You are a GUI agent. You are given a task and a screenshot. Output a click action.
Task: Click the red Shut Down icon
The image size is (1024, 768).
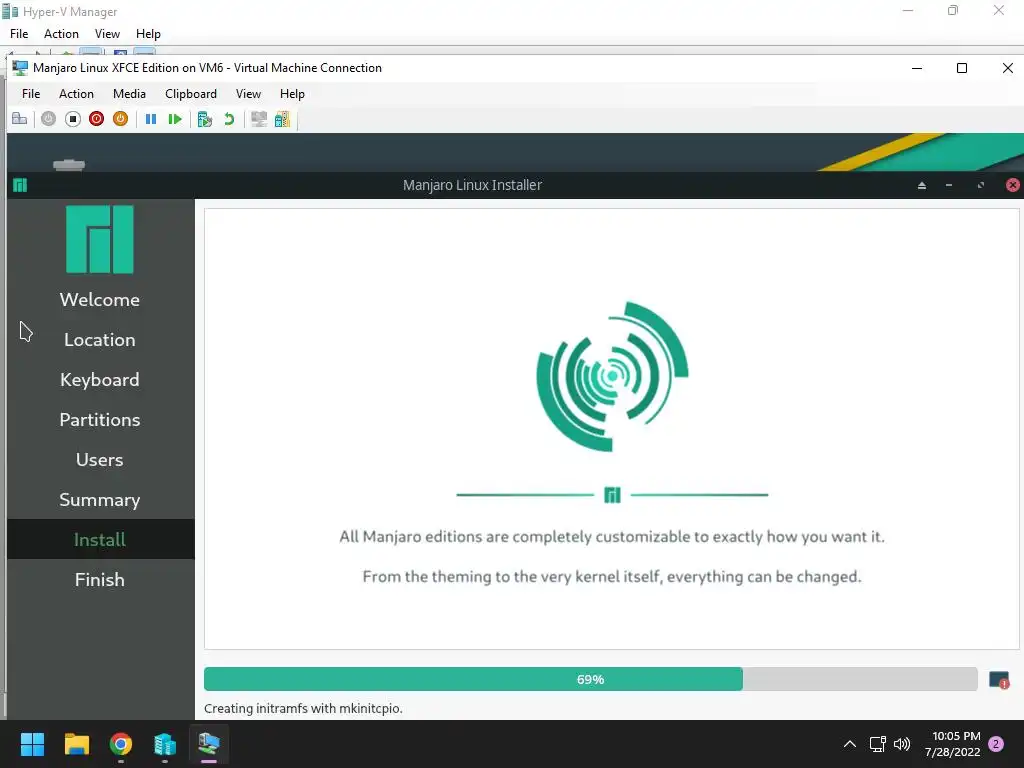(x=97, y=119)
